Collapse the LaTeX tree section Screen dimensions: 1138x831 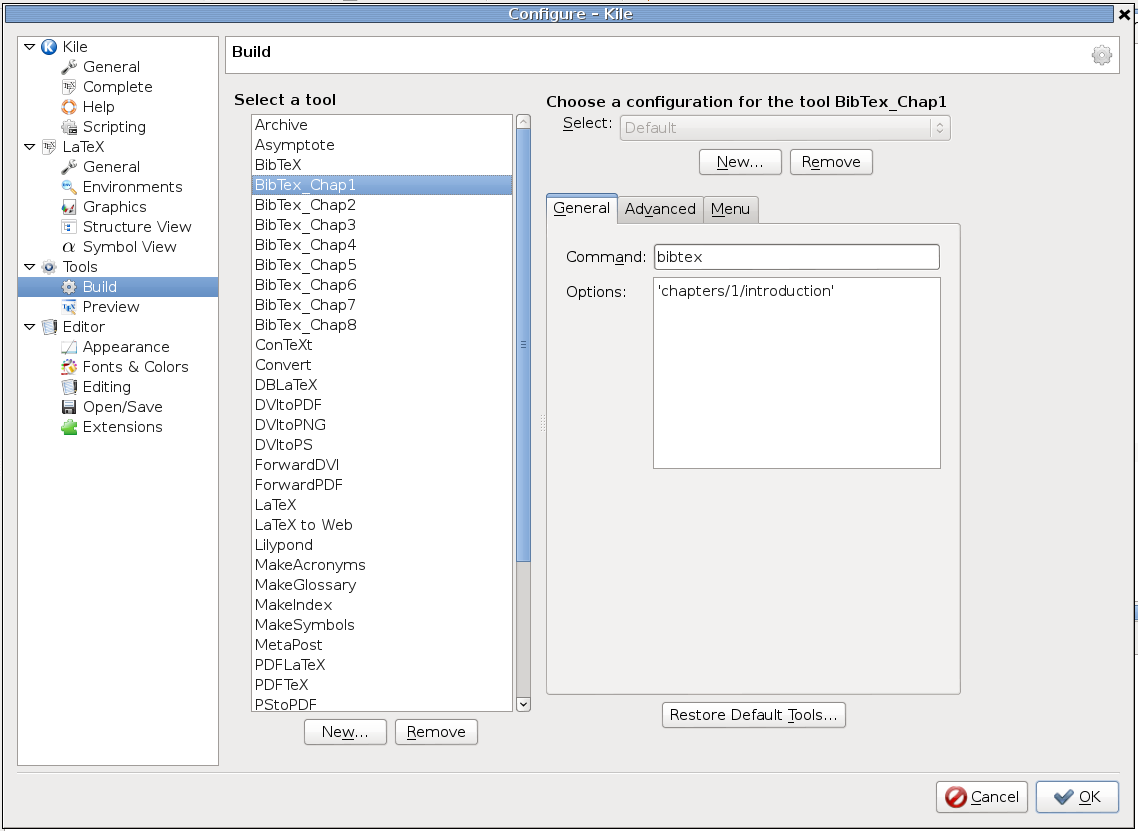30,147
